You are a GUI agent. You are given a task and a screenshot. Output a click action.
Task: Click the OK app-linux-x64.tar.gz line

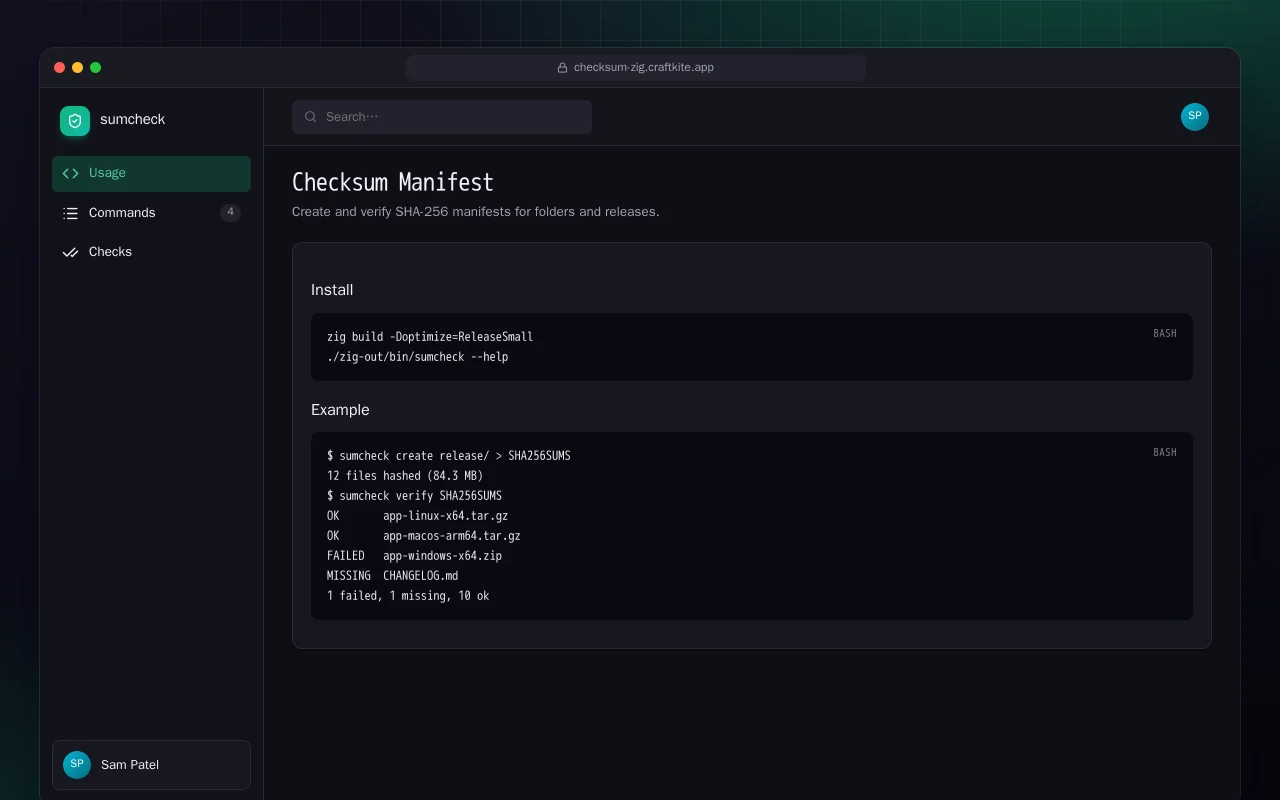(418, 516)
